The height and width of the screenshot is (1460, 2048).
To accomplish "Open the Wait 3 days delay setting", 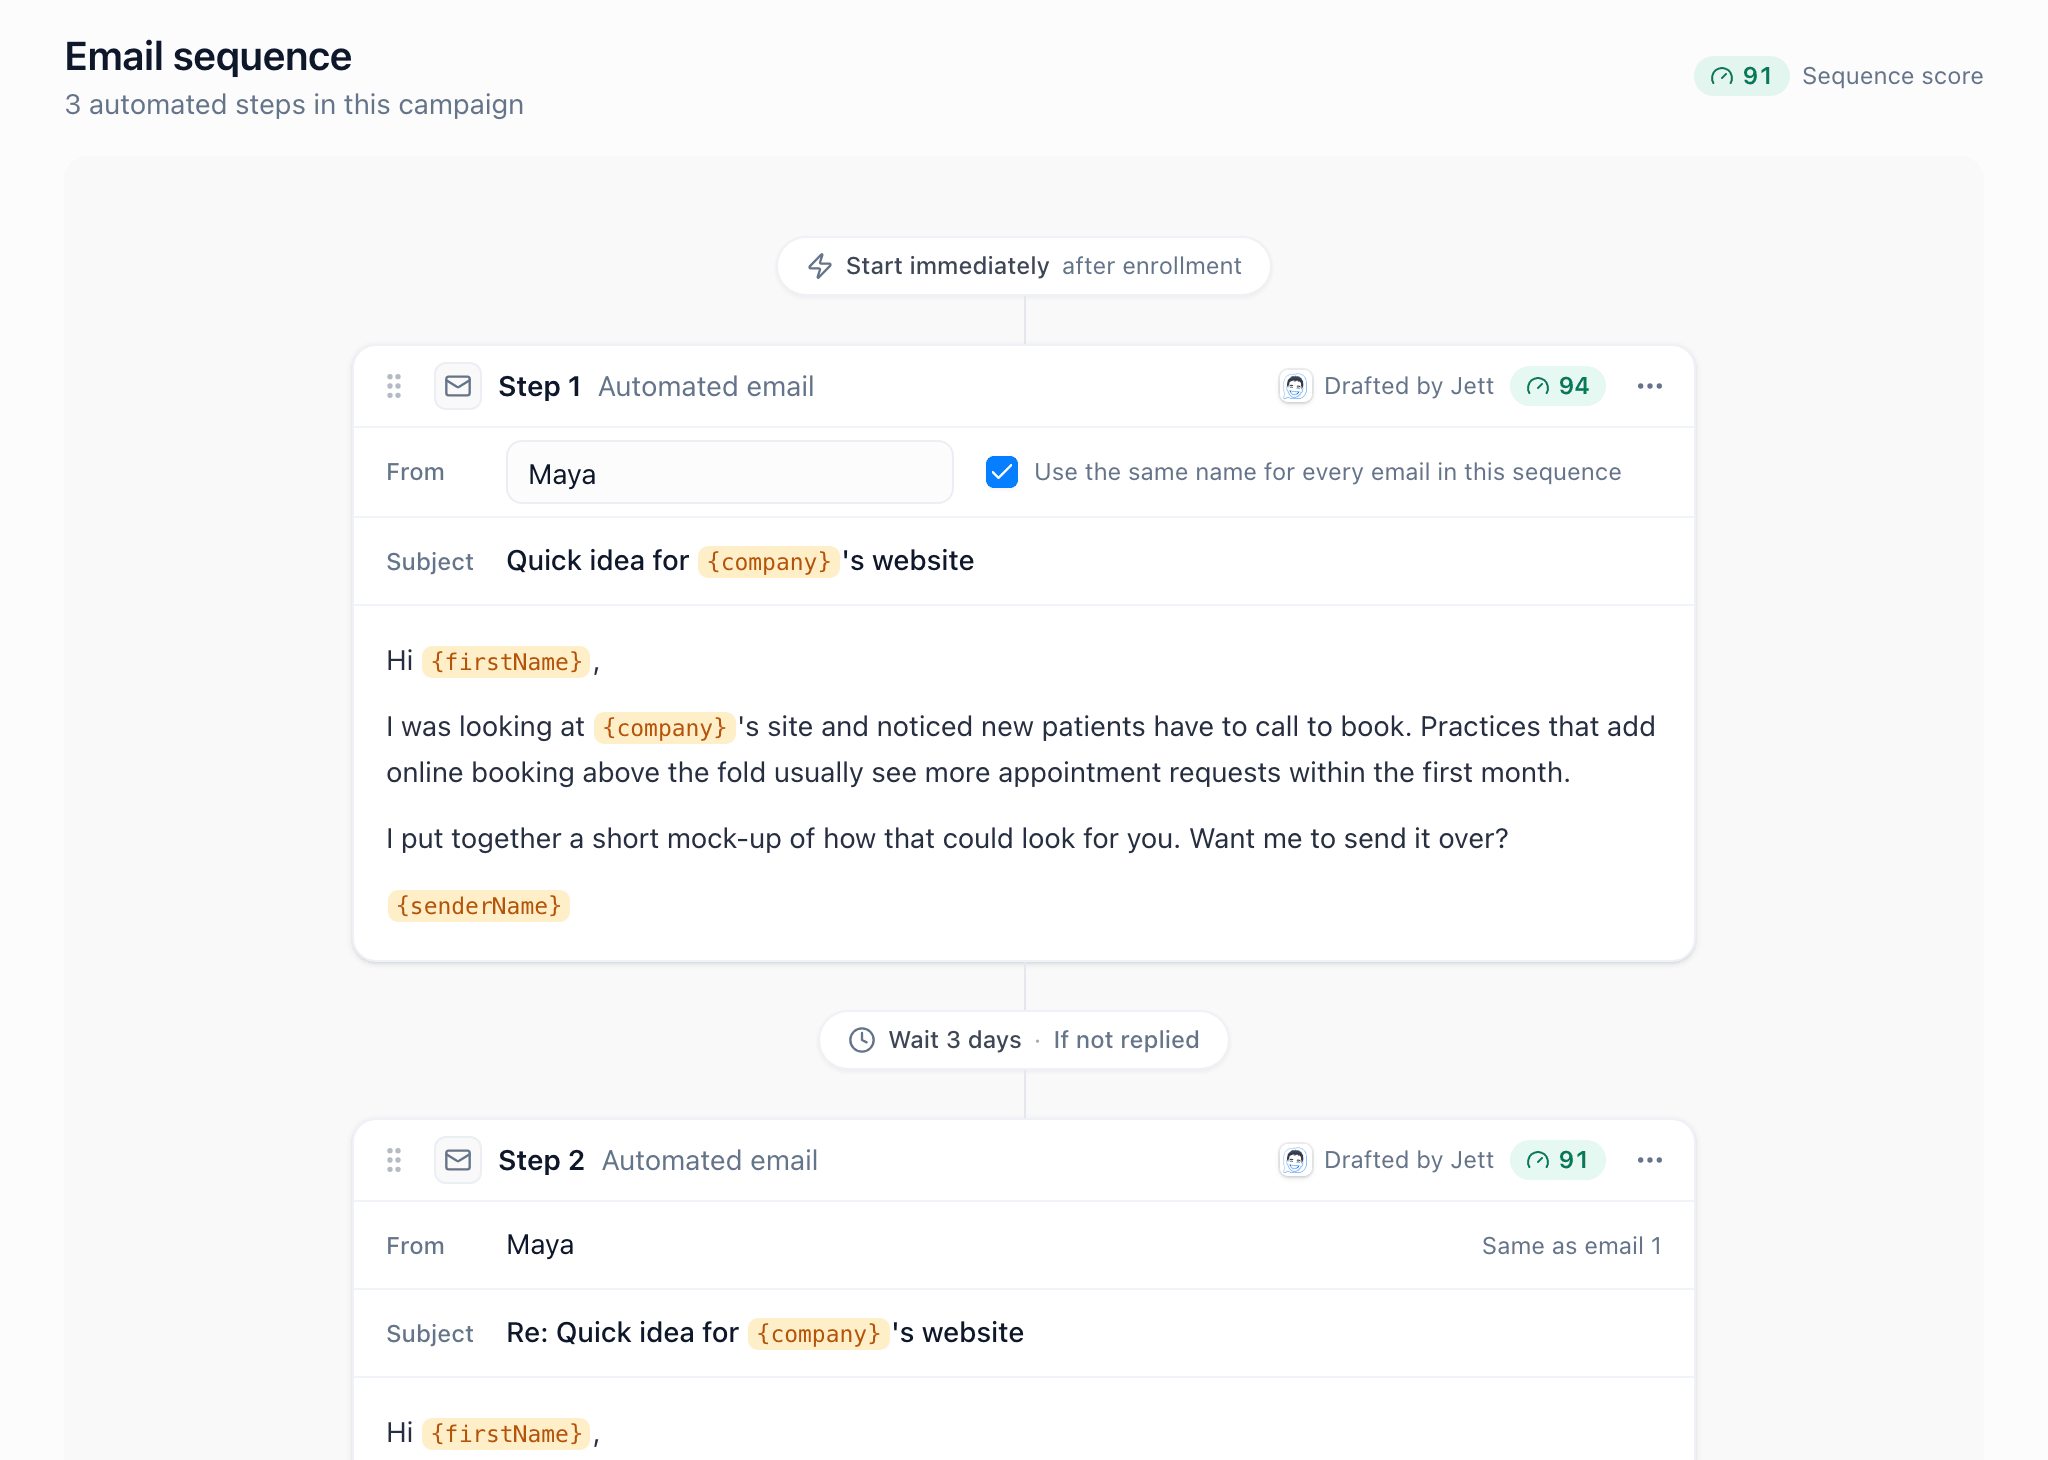I will tap(955, 1040).
